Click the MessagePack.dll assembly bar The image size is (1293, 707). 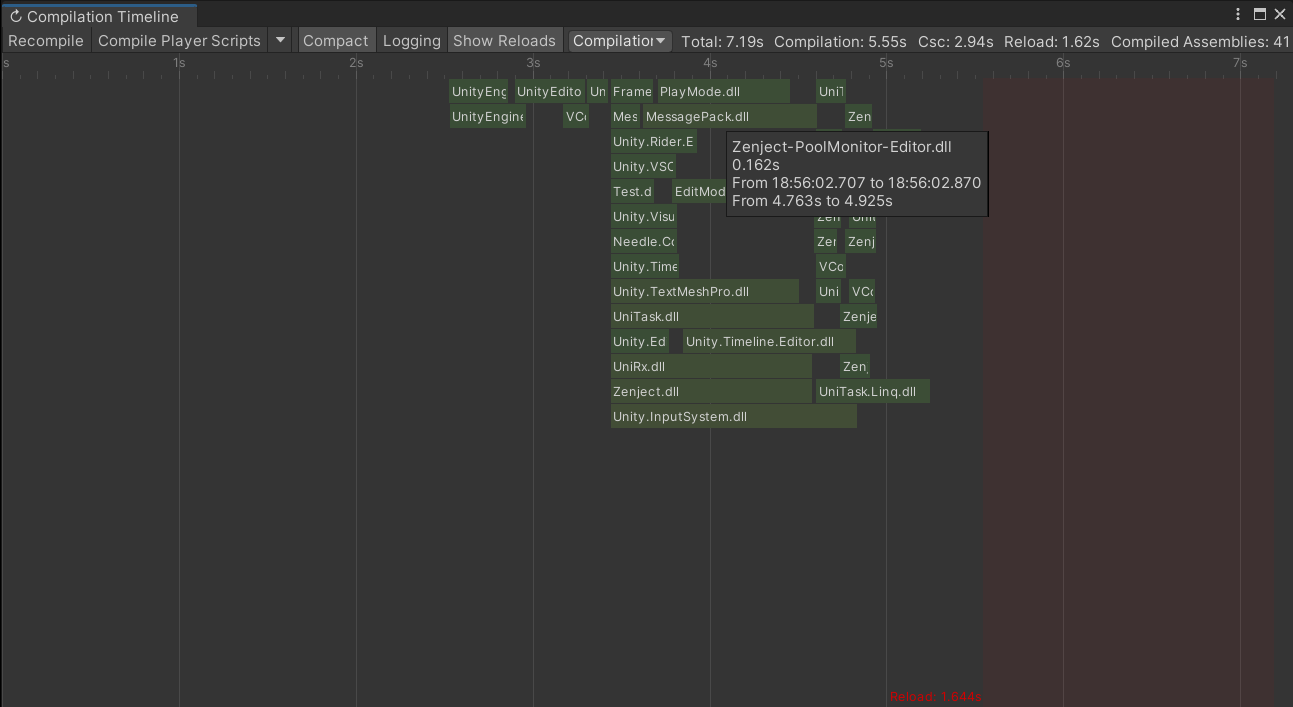pos(729,117)
